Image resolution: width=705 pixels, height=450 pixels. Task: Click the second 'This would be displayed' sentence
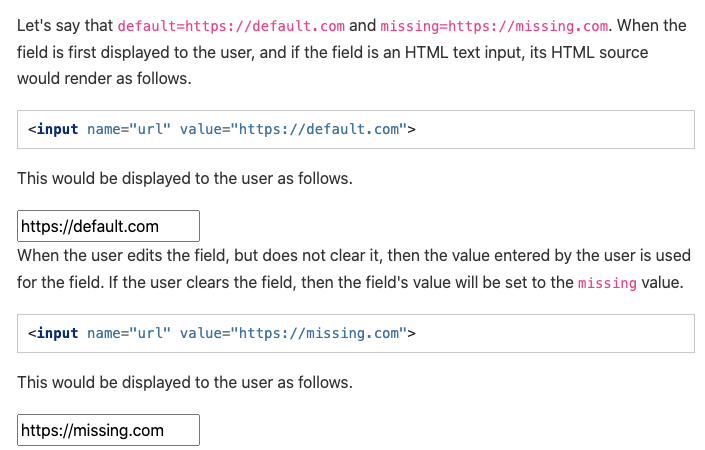coord(185,383)
